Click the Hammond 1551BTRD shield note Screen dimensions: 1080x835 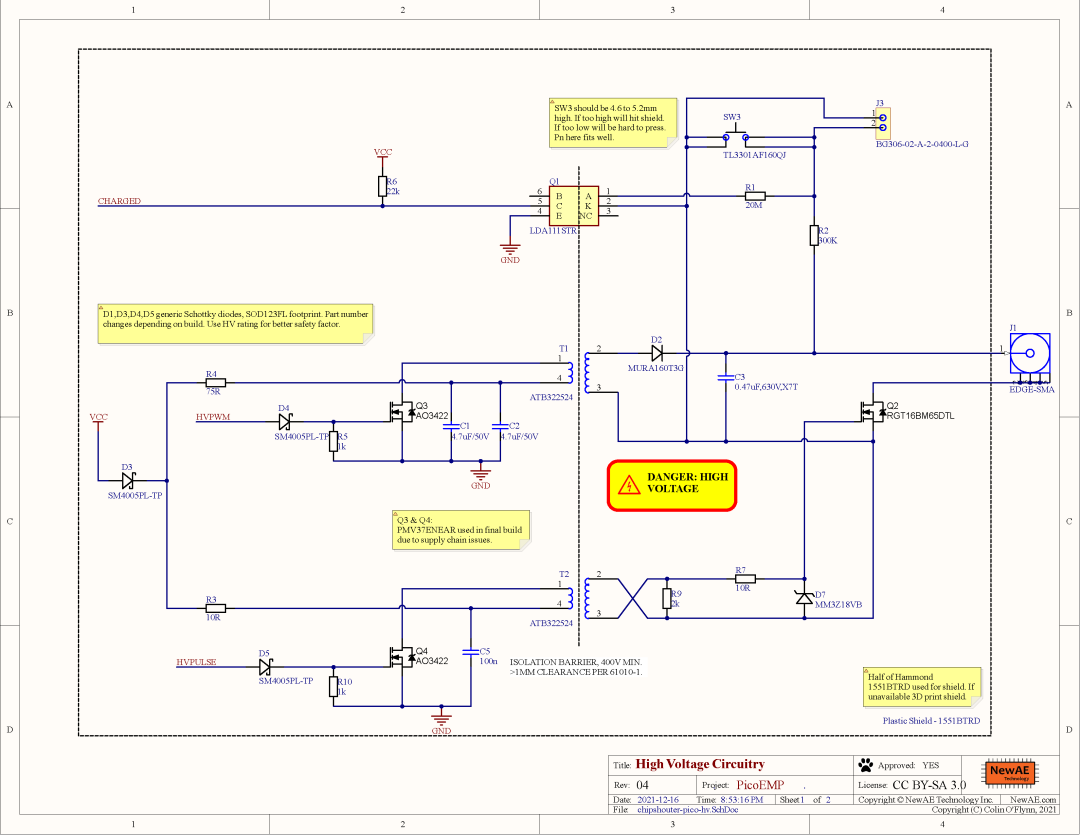(922, 687)
